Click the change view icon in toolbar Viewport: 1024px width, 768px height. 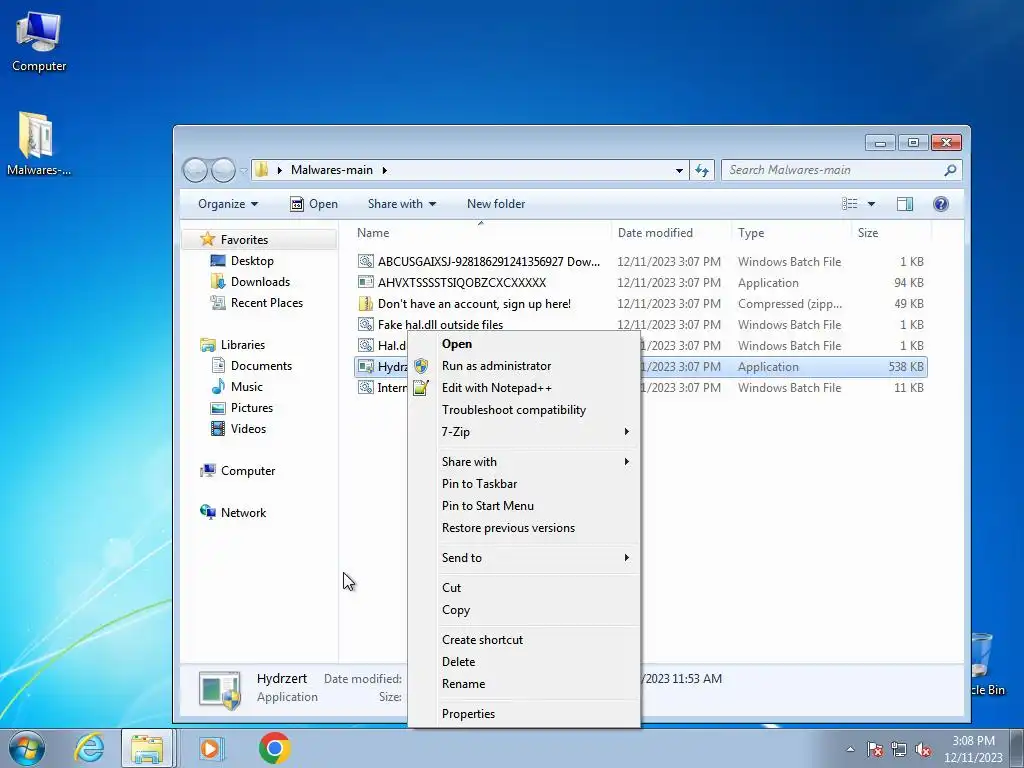tap(850, 204)
